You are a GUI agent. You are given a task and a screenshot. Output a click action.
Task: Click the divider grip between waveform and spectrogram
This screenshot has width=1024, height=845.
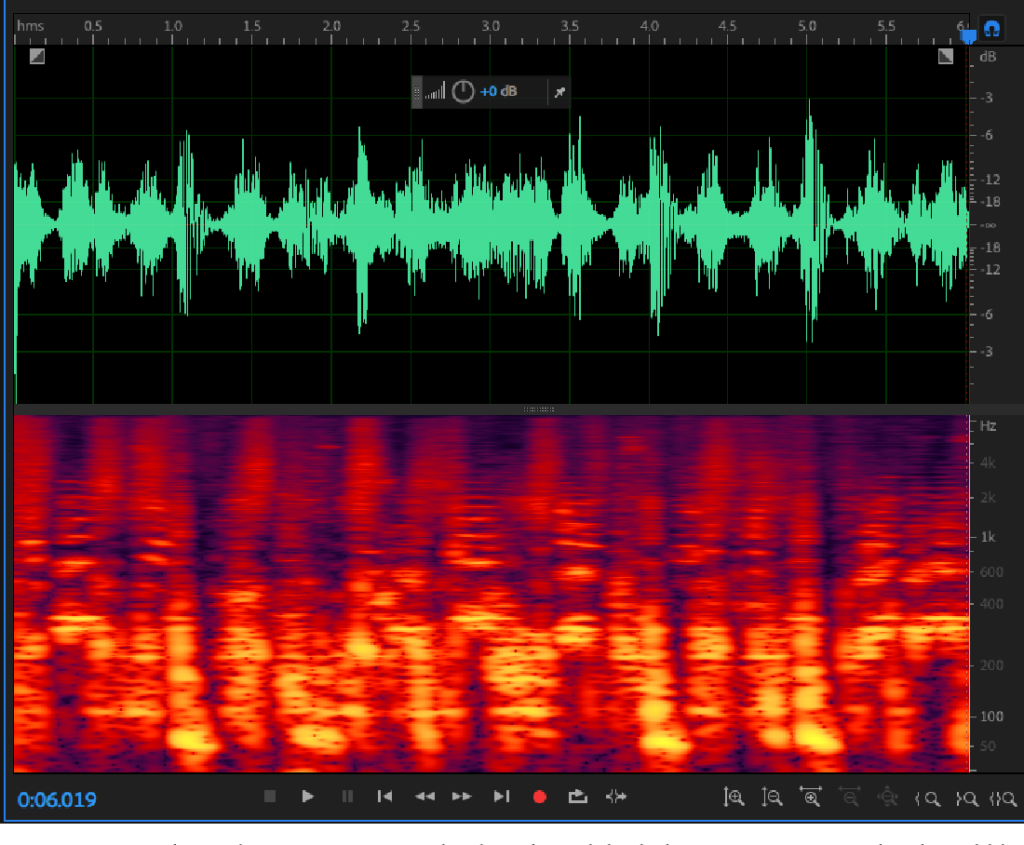click(539, 409)
